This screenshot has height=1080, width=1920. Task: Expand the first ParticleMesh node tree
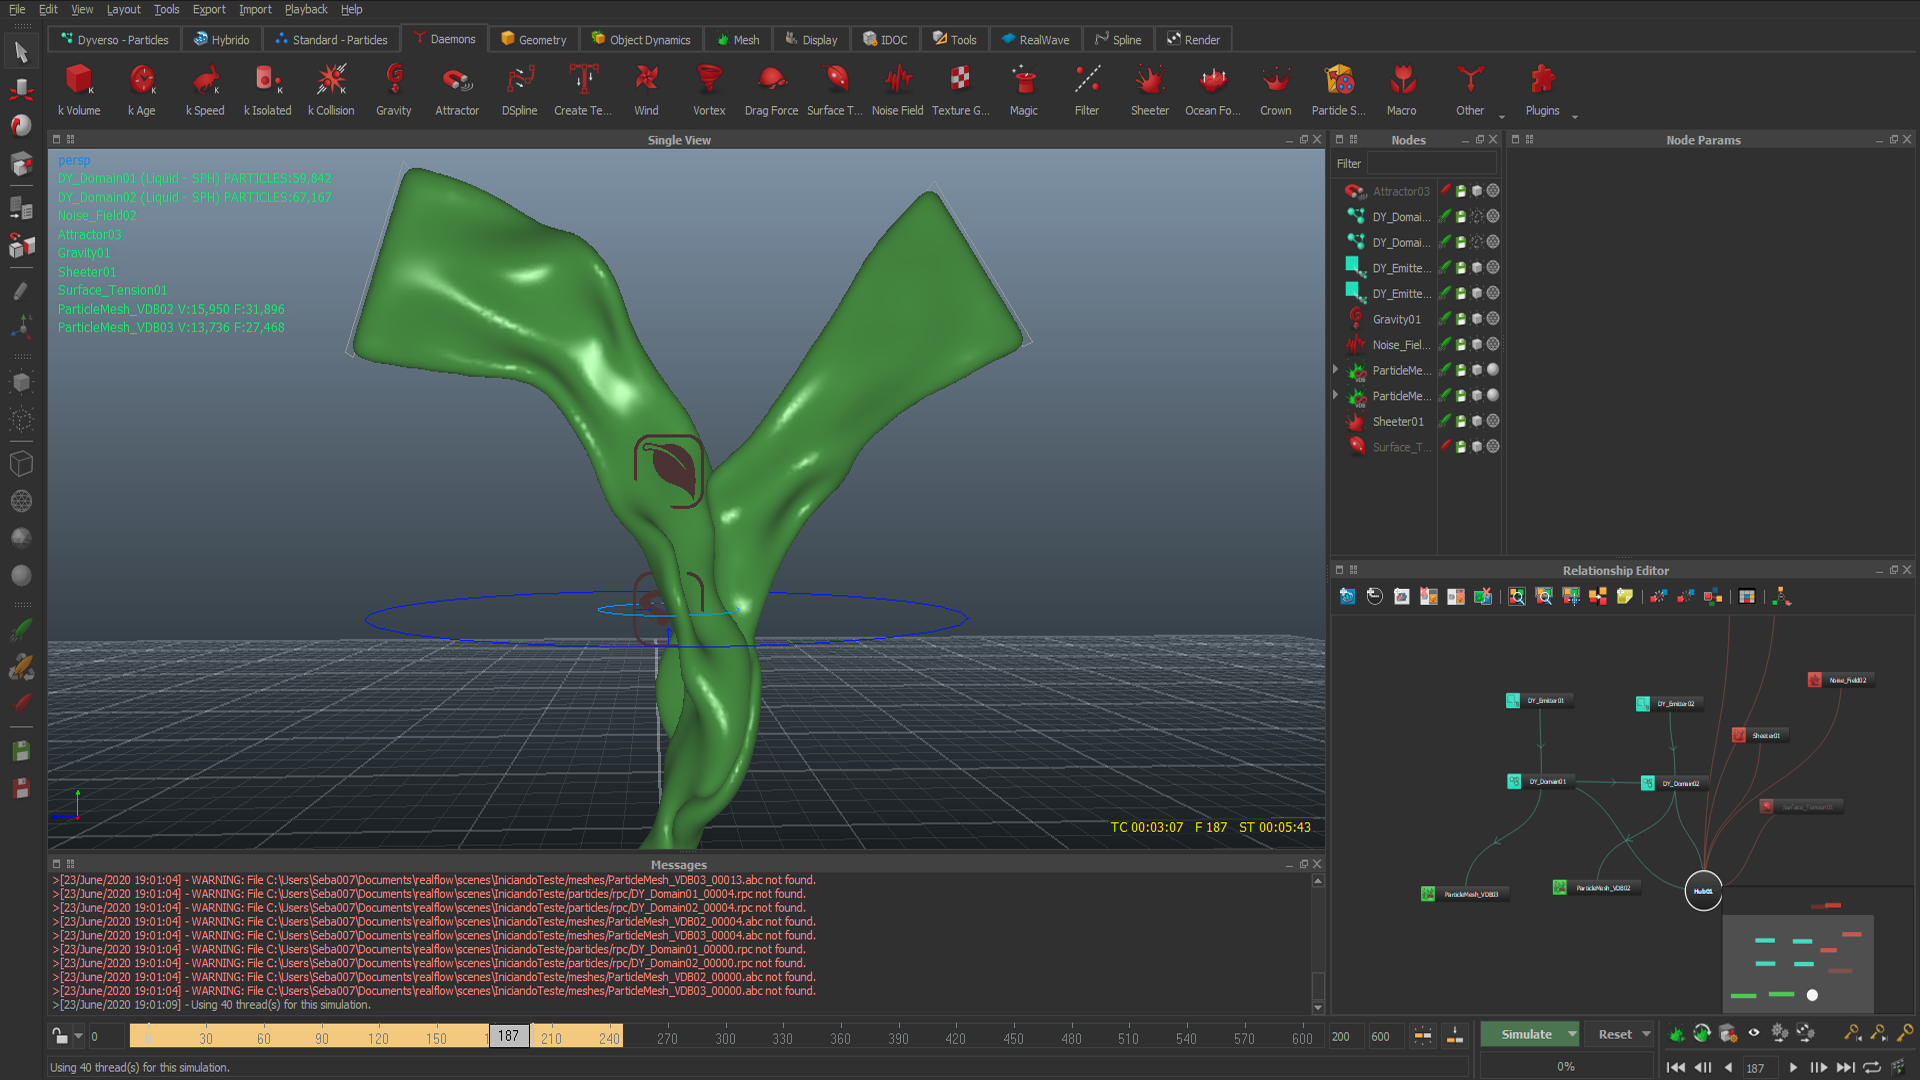pyautogui.click(x=1336, y=370)
